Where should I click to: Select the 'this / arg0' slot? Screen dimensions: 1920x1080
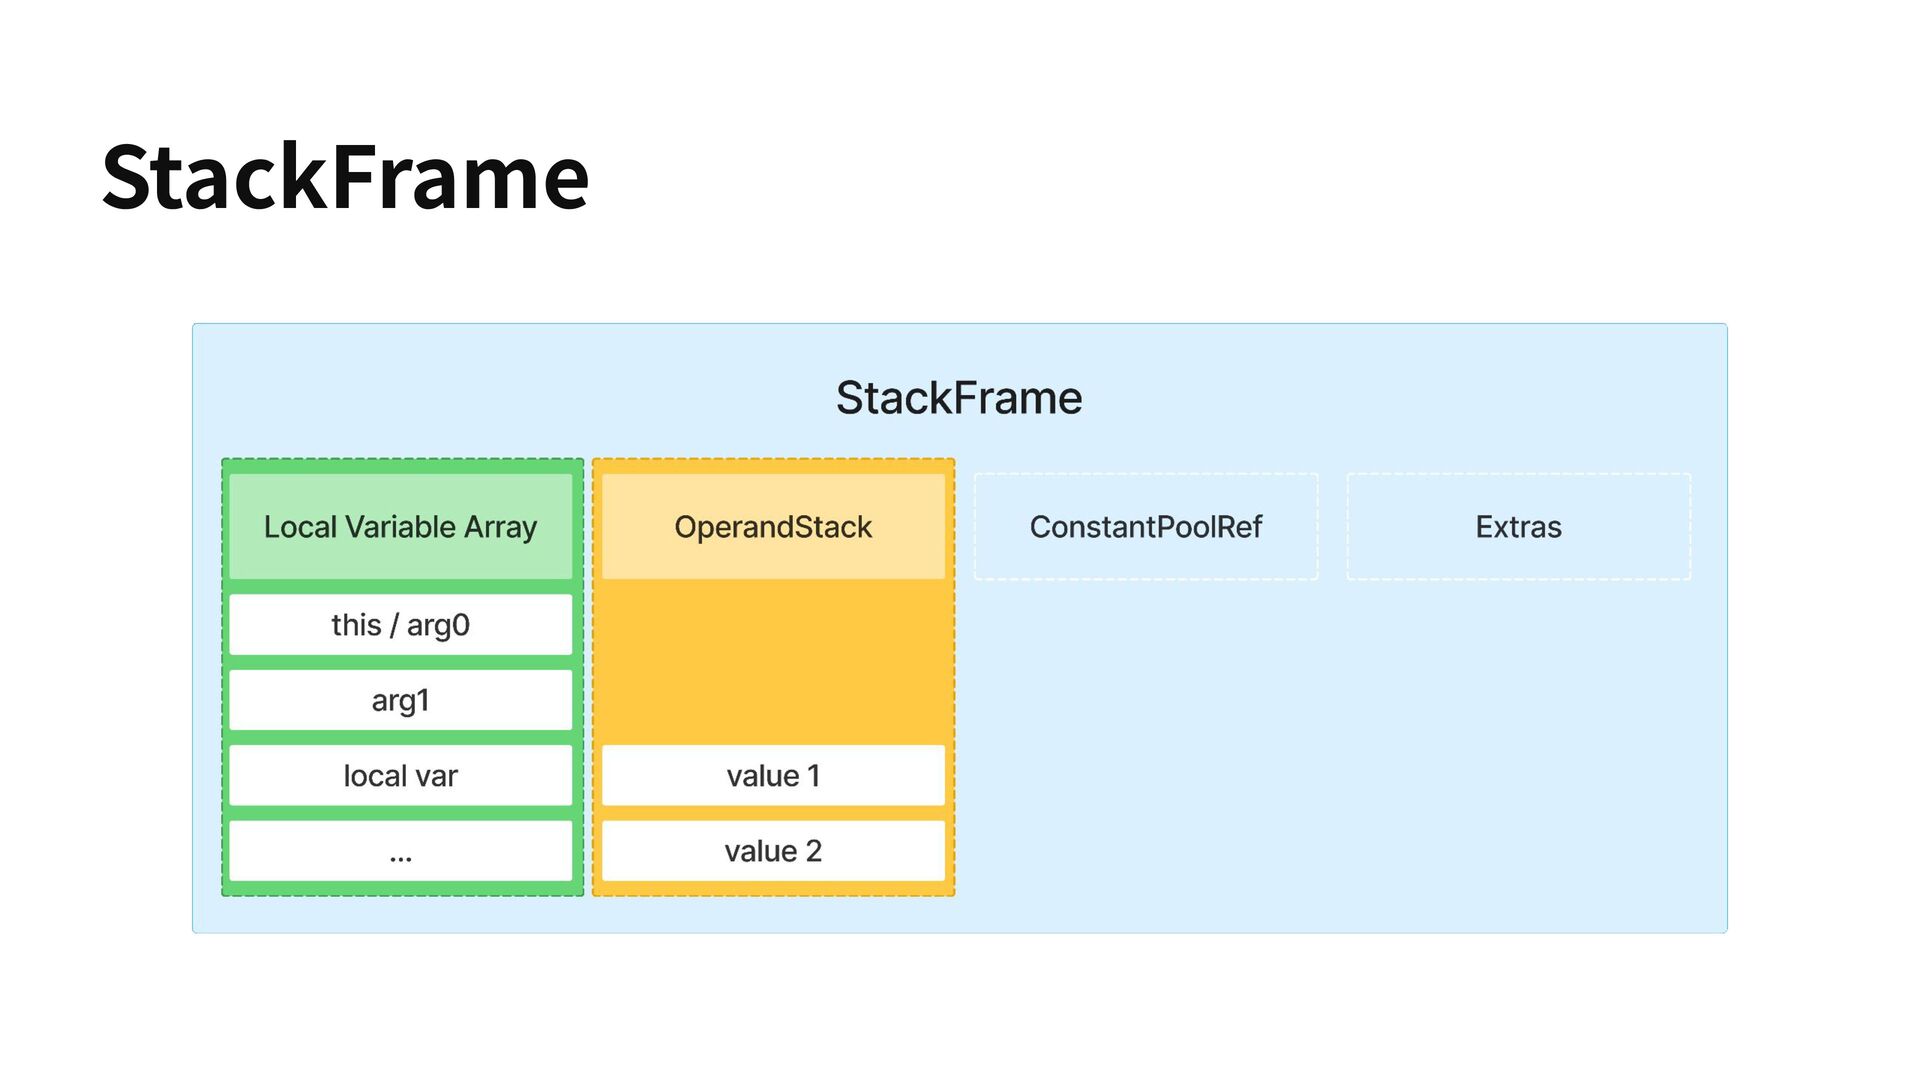click(x=400, y=625)
